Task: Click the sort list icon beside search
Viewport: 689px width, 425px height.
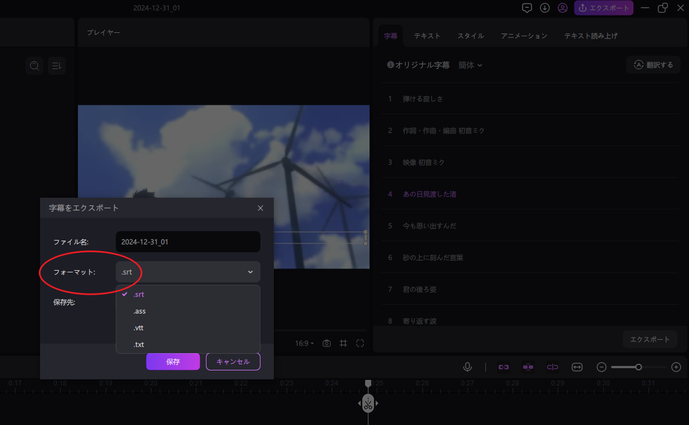Action: (x=56, y=66)
